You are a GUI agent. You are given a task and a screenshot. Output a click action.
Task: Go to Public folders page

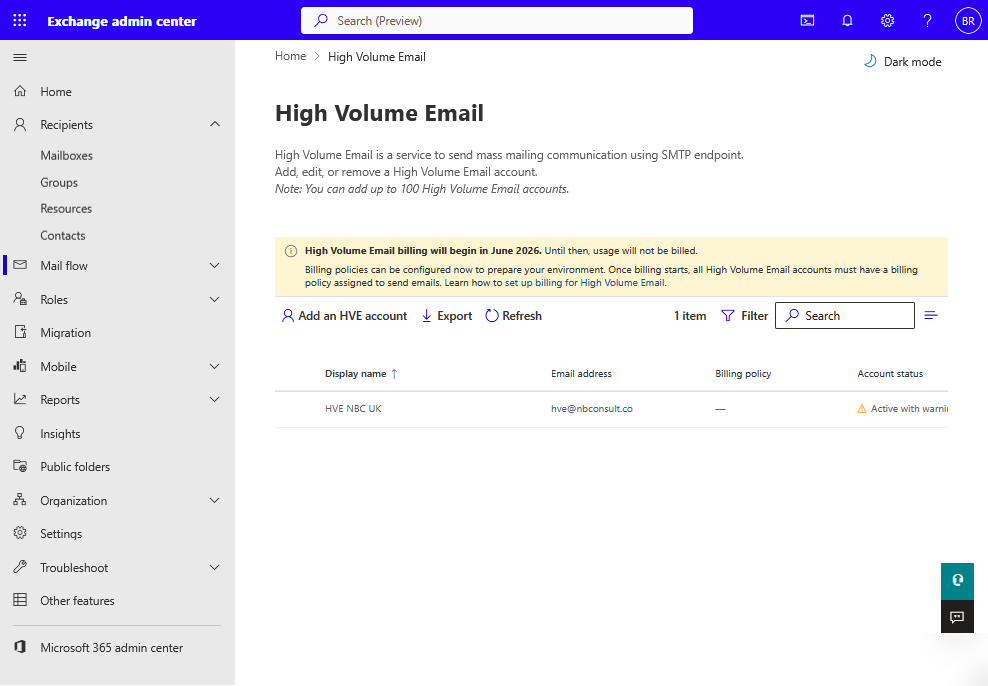75,467
